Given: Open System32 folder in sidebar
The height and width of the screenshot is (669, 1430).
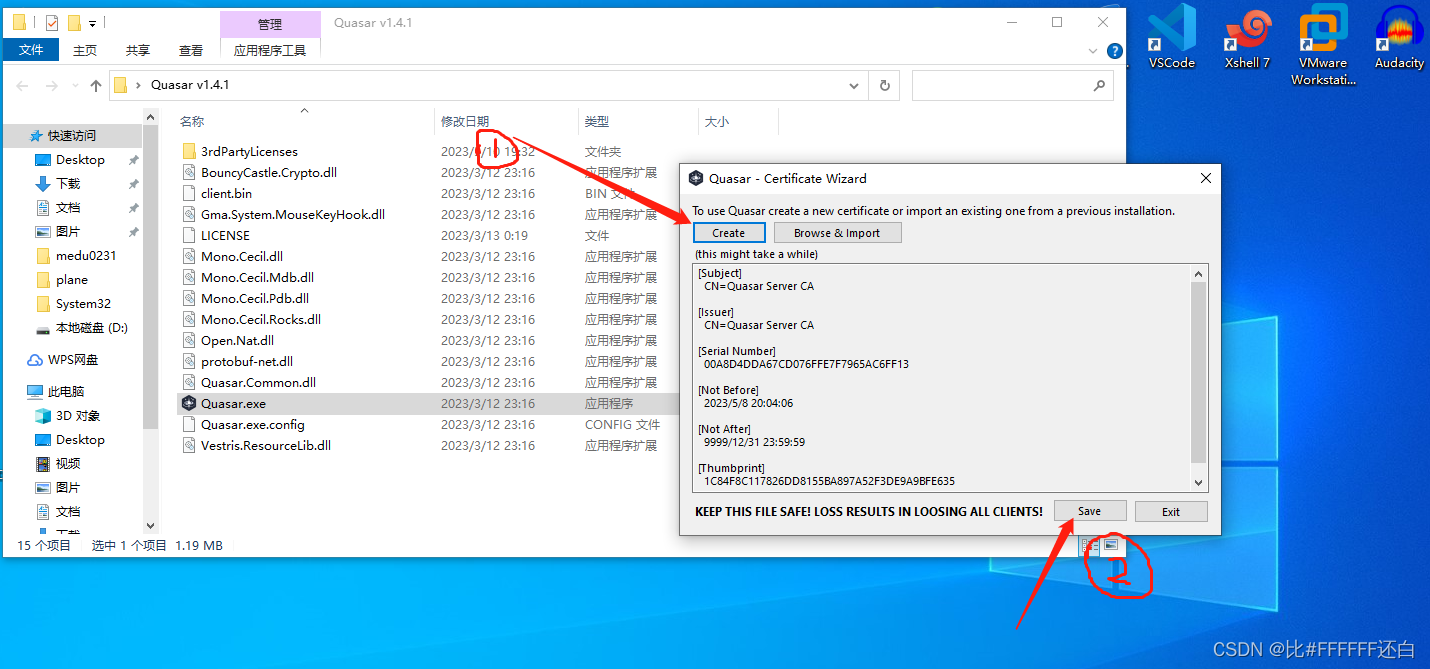Looking at the screenshot, I should pos(84,303).
